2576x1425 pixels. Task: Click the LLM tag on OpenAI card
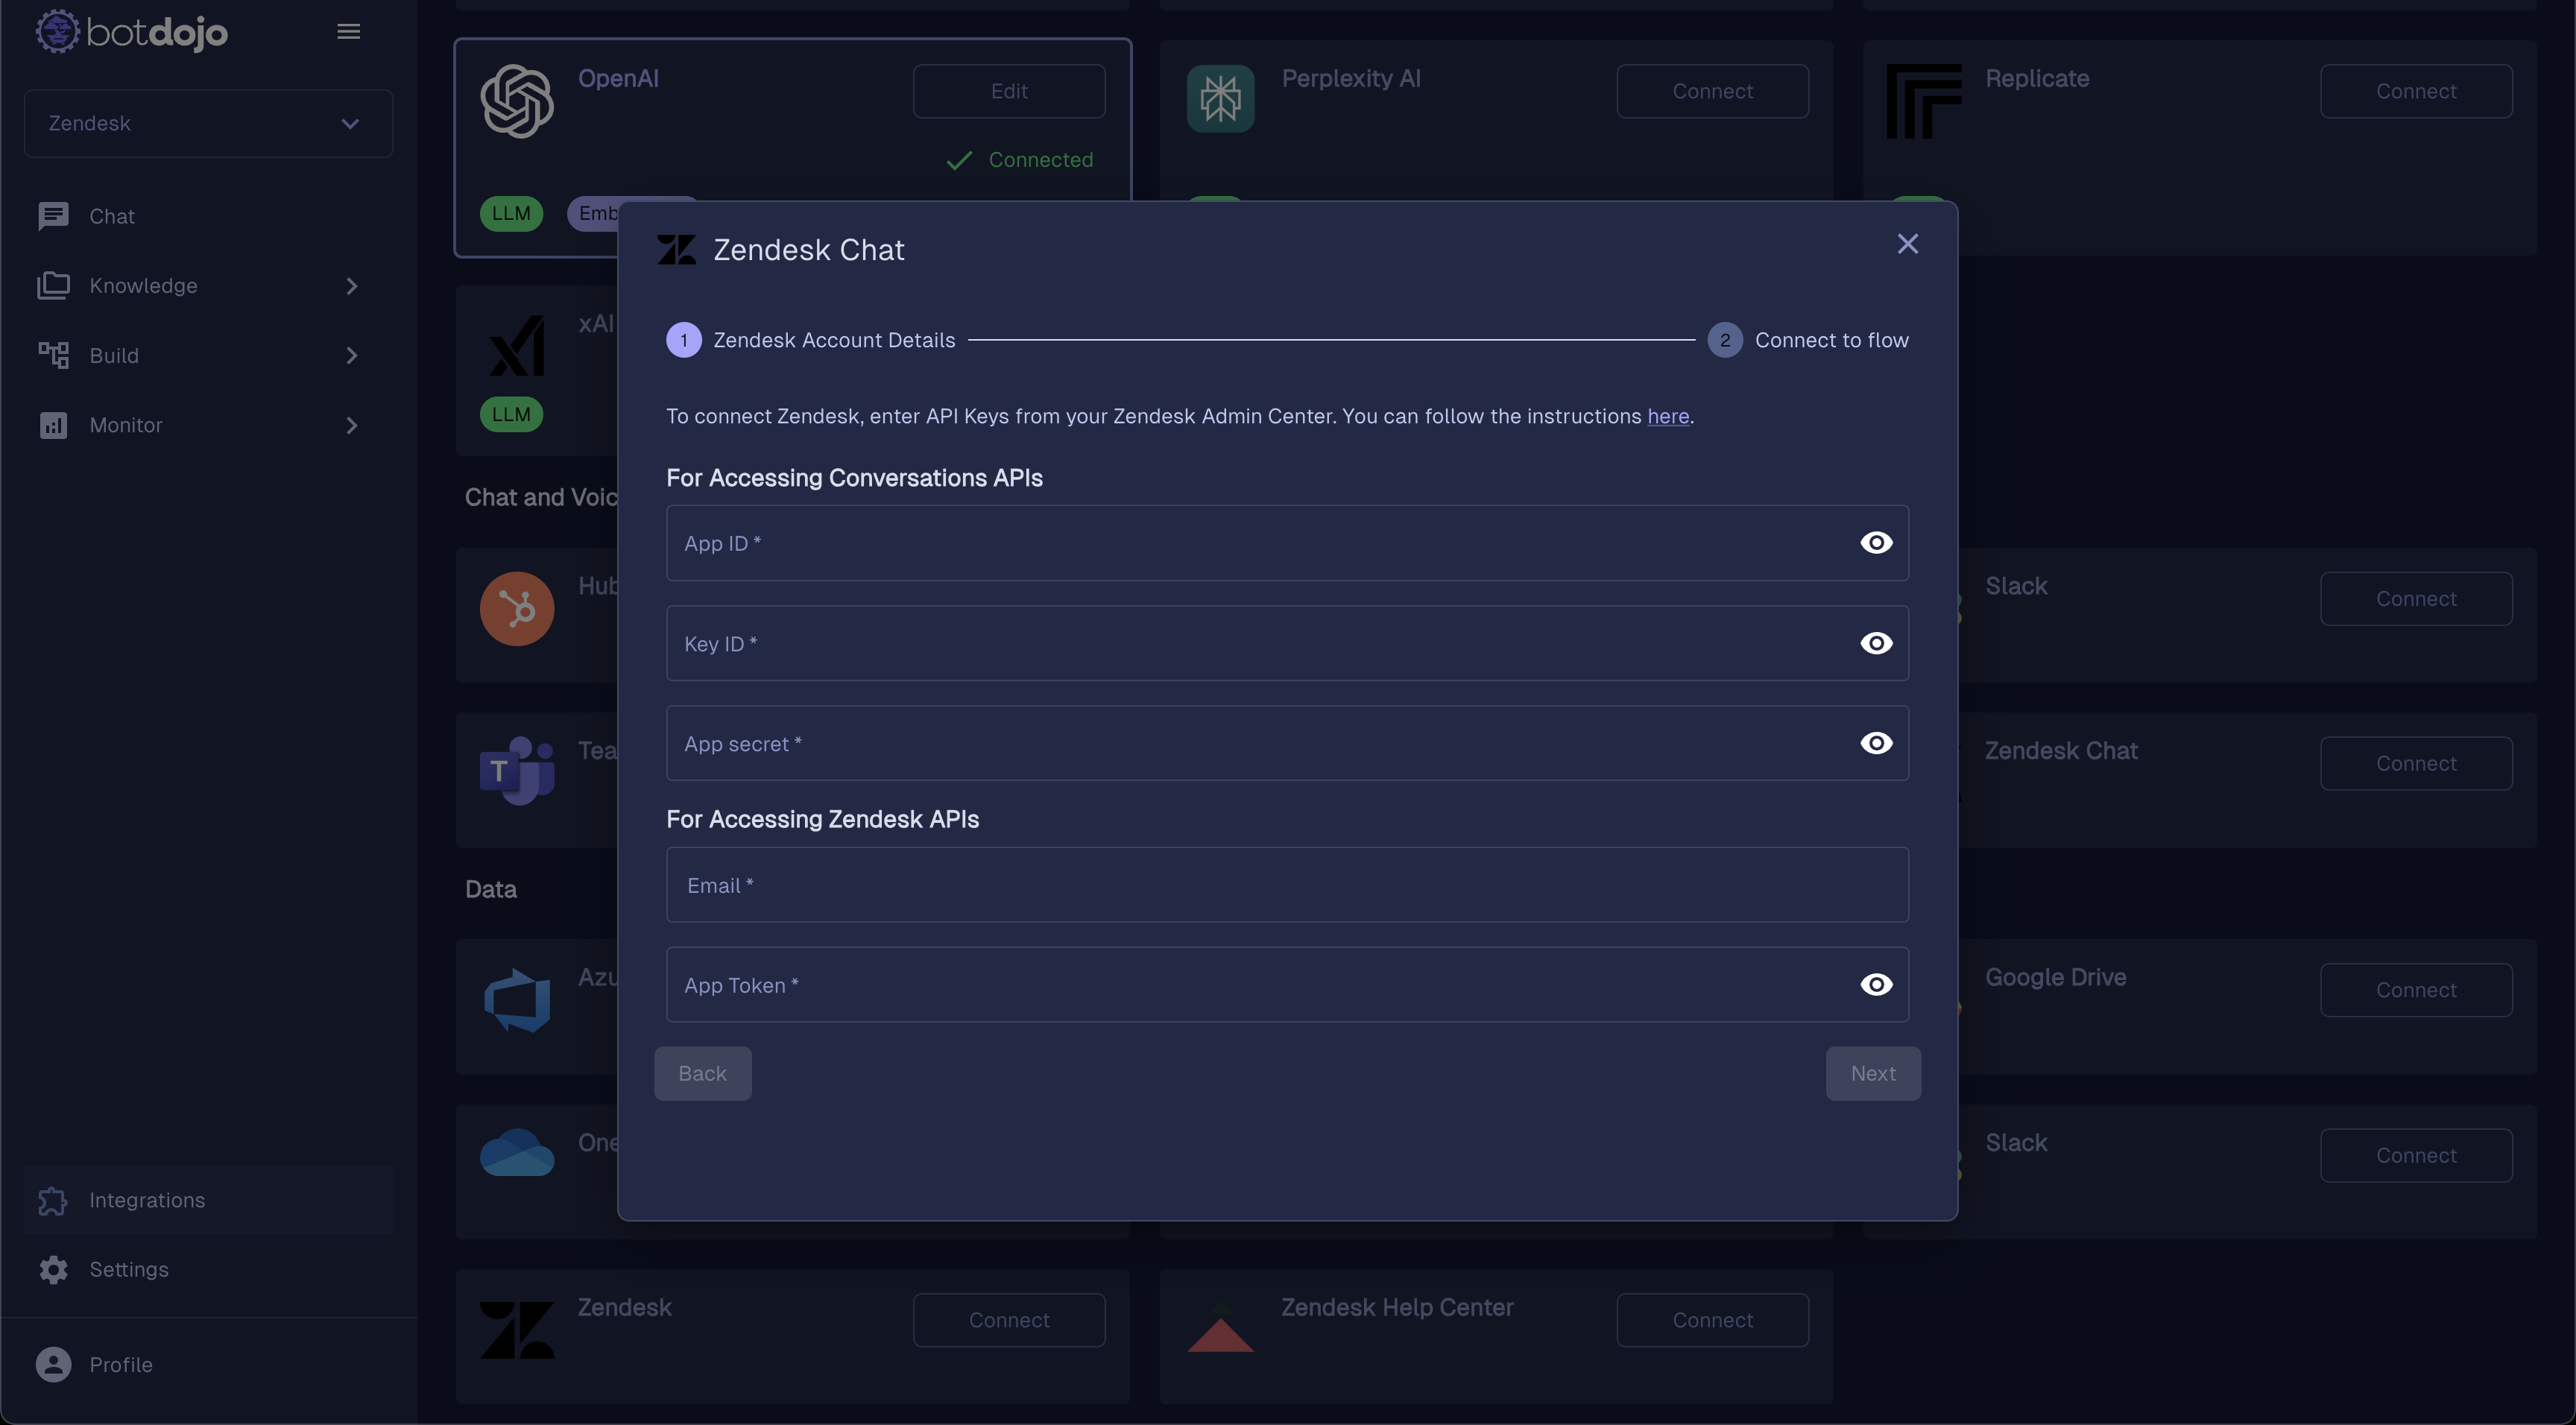click(x=511, y=213)
